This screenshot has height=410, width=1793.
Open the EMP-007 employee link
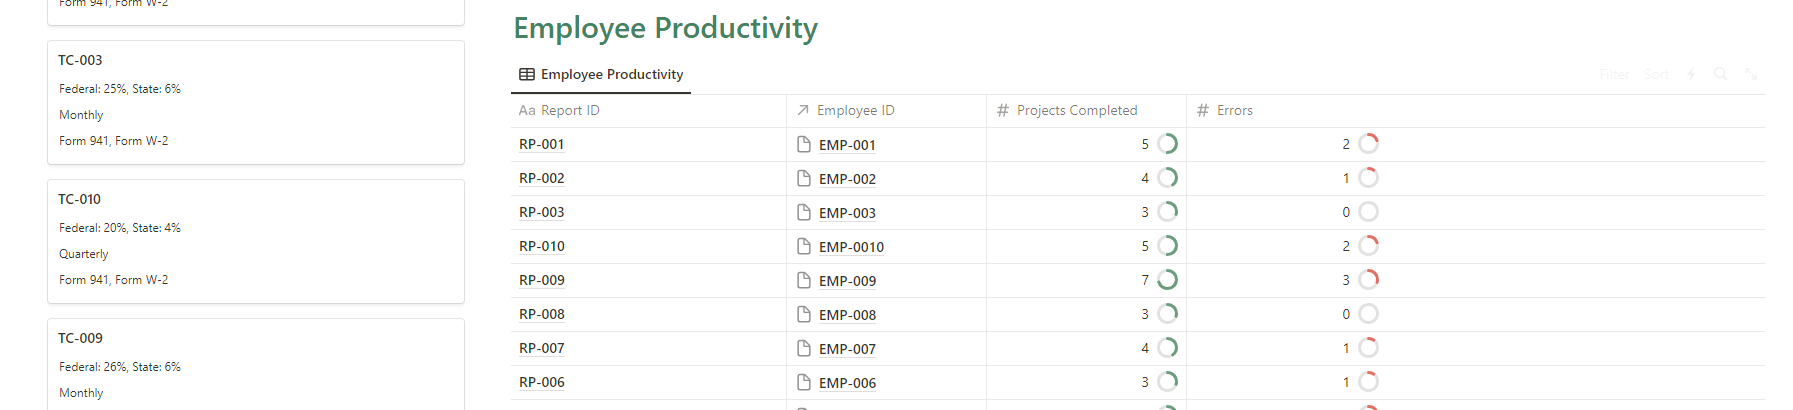[847, 349]
